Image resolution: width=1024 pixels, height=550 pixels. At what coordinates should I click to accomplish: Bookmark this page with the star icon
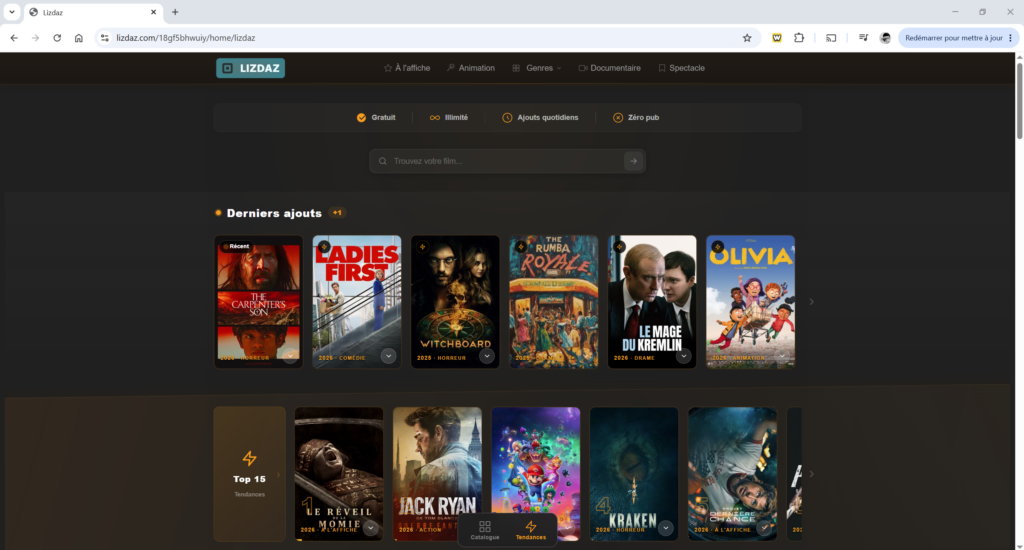747,38
